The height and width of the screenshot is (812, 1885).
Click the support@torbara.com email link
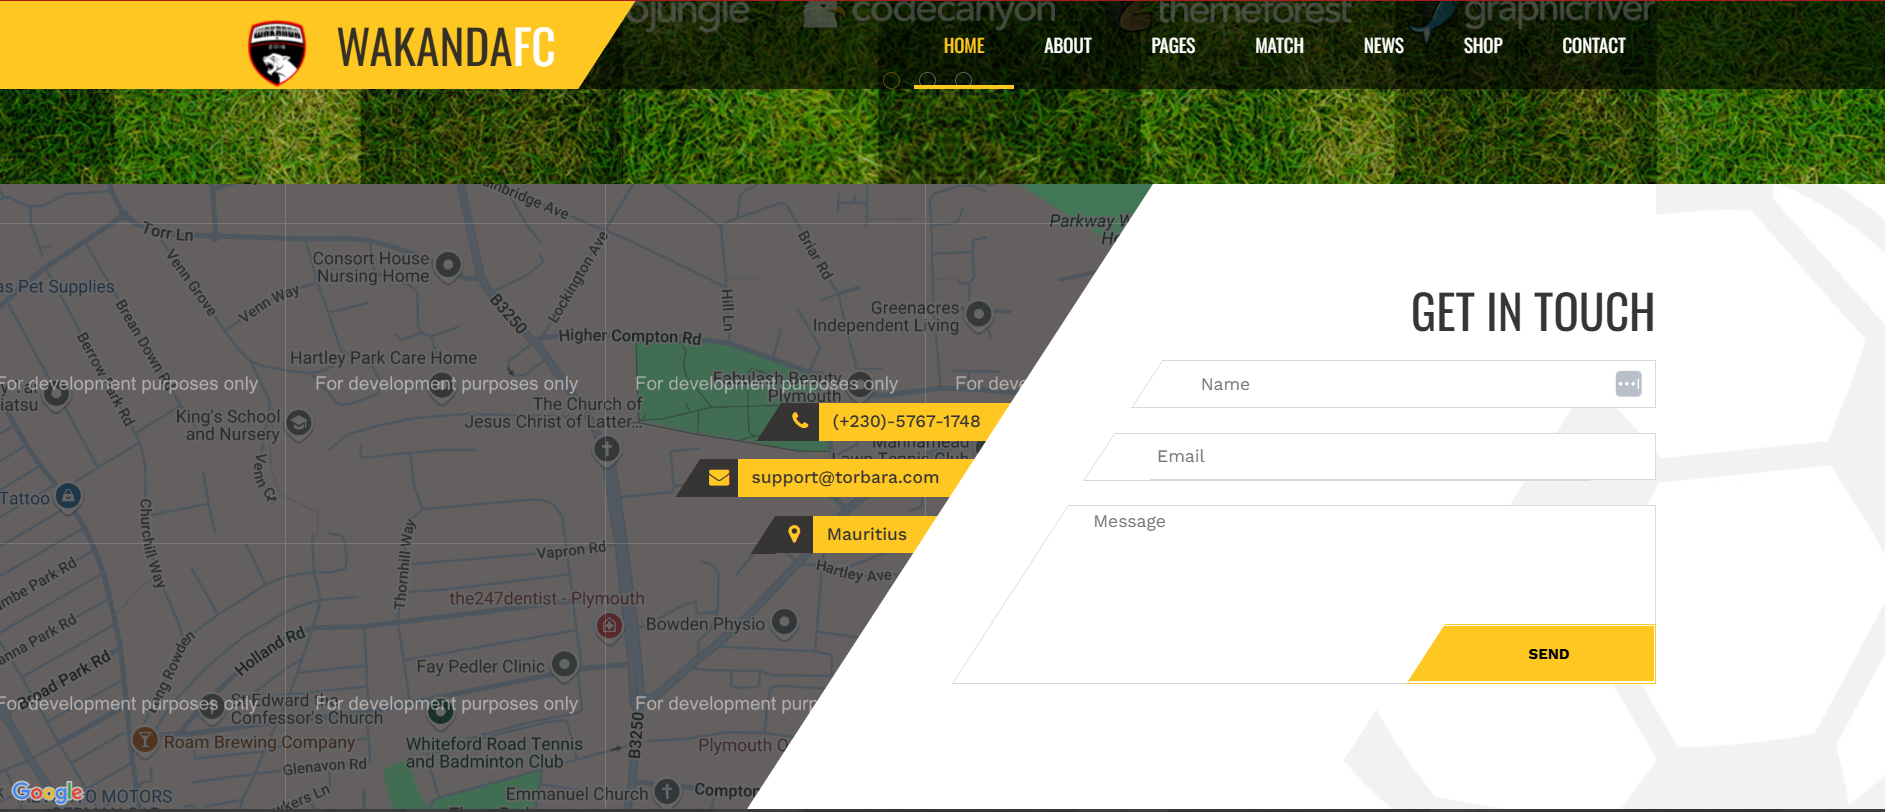pyautogui.click(x=845, y=478)
